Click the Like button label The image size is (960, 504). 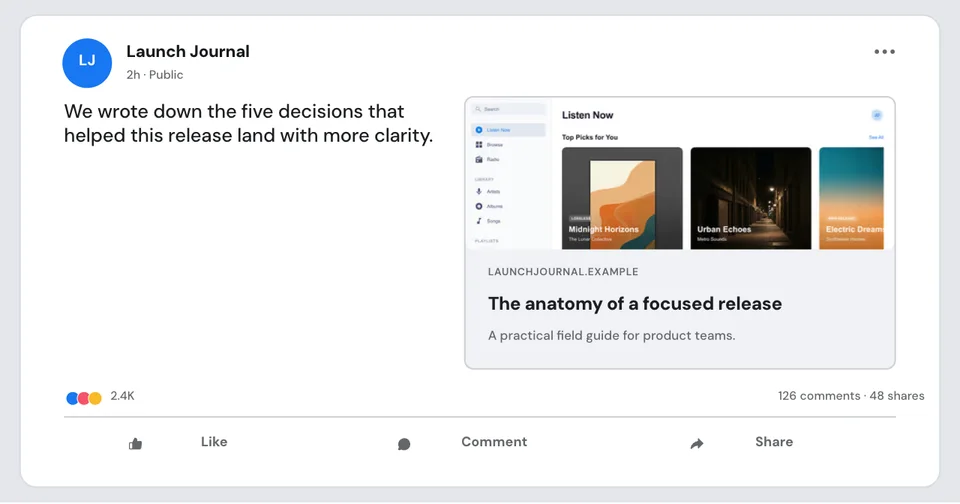click(214, 442)
